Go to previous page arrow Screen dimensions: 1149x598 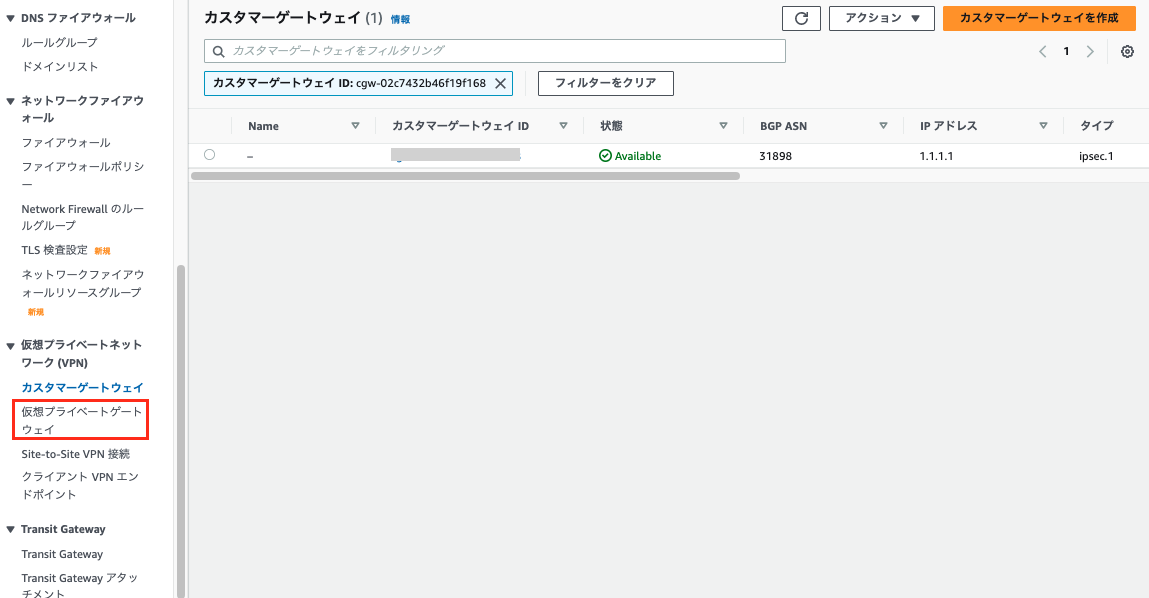pos(1043,52)
